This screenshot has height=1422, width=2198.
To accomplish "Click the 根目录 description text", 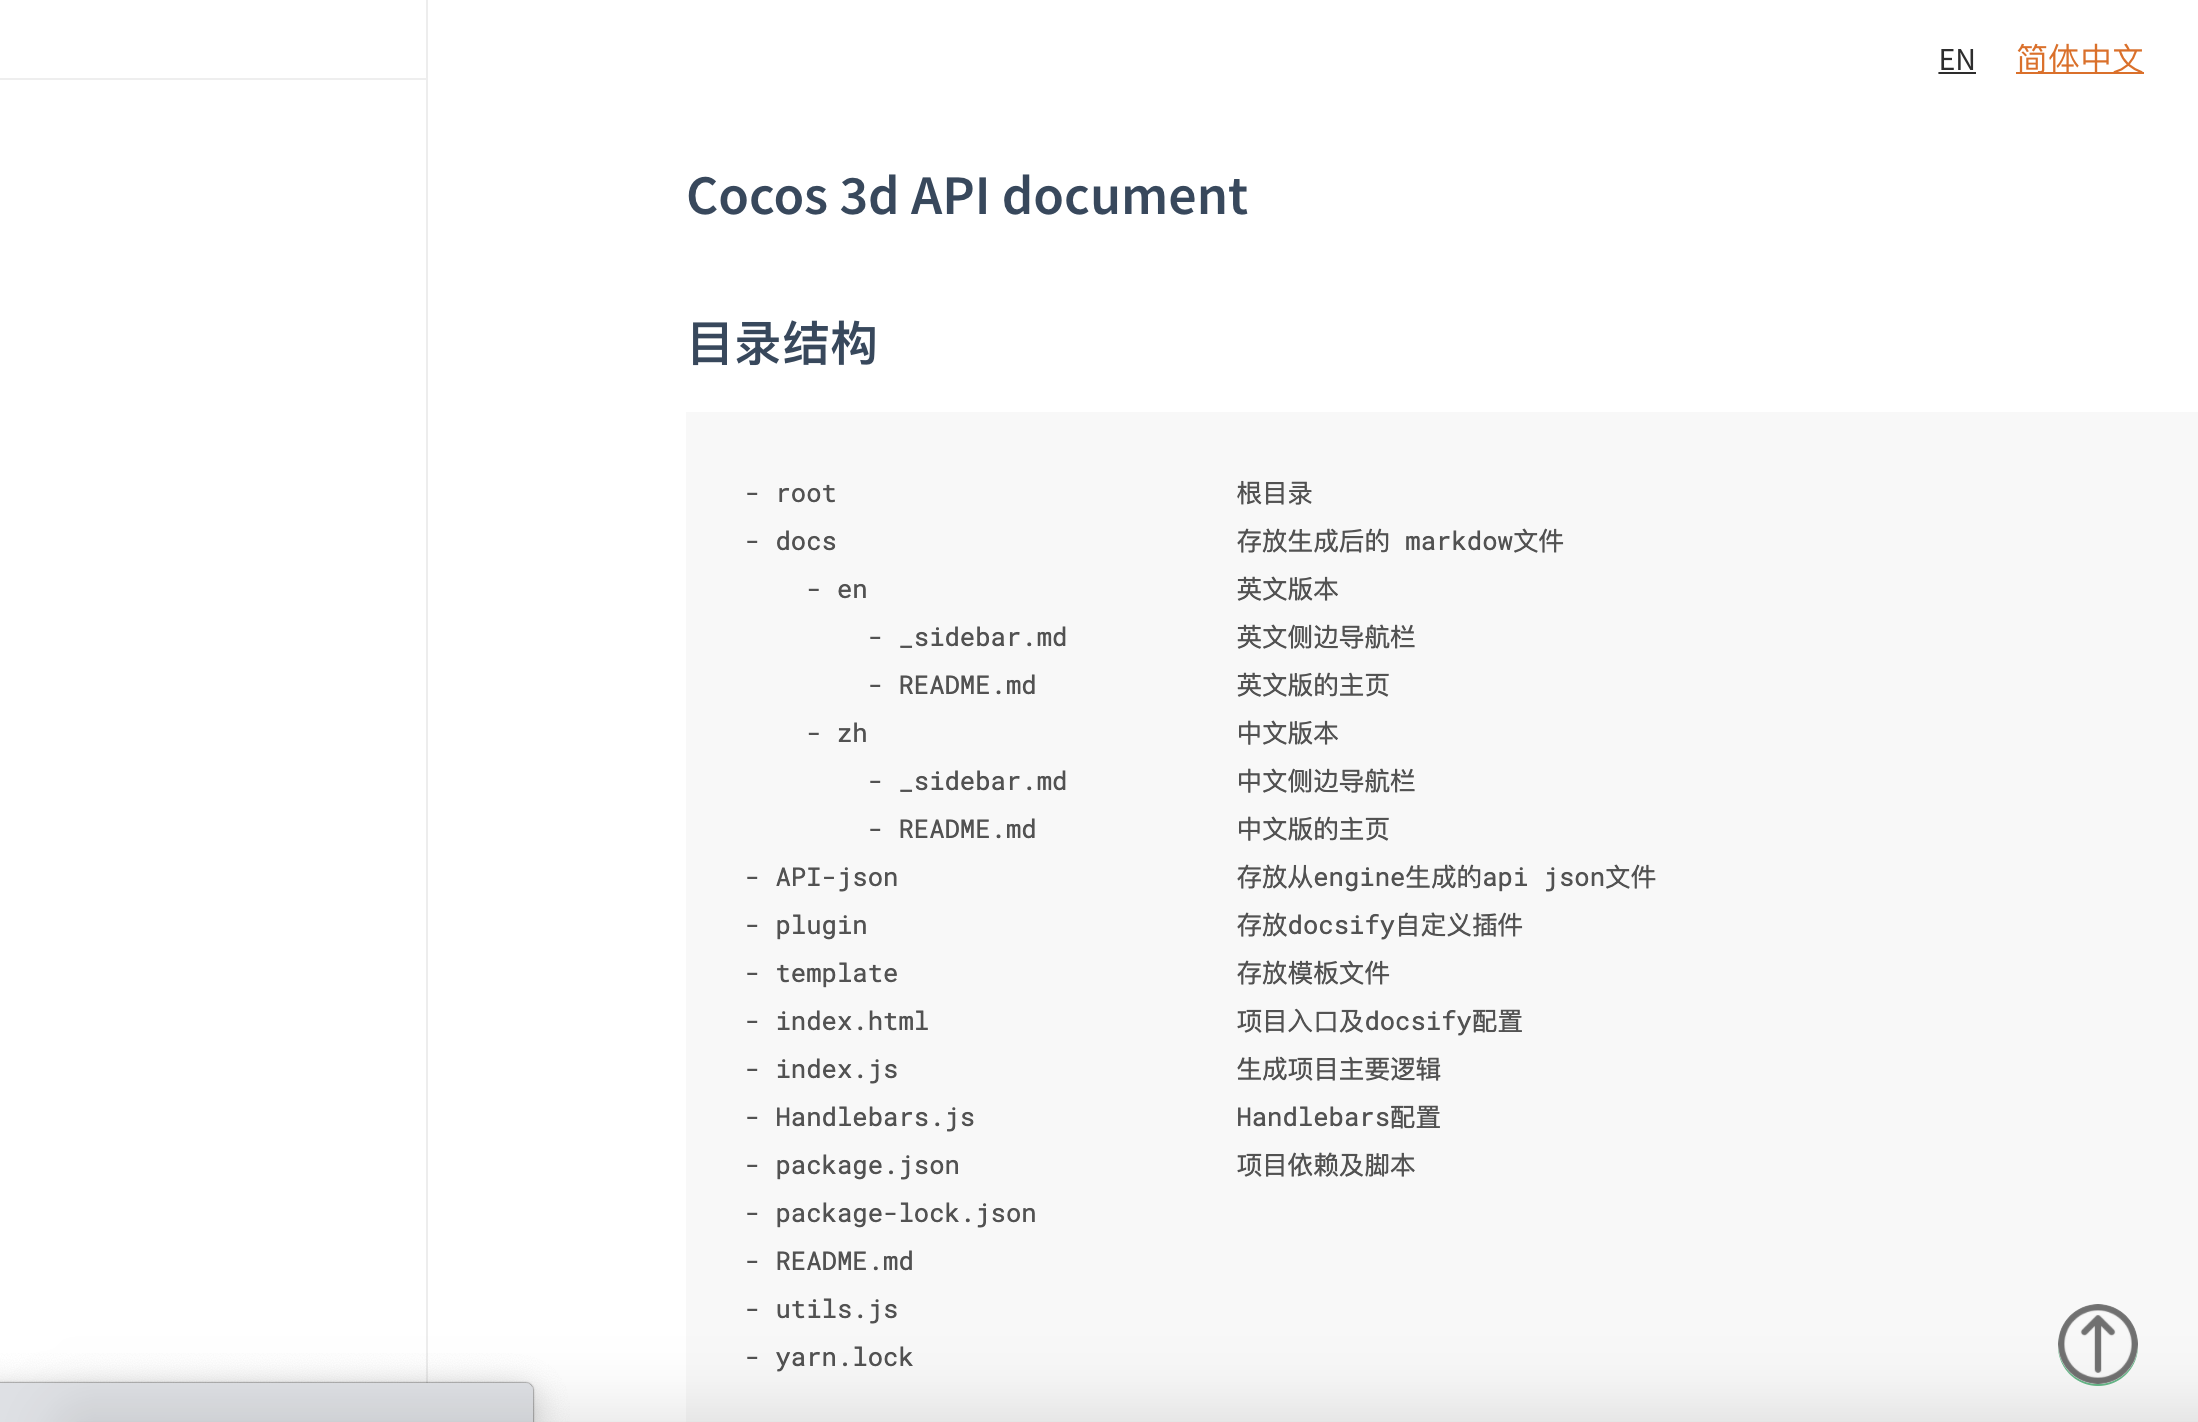I will pyautogui.click(x=1274, y=493).
